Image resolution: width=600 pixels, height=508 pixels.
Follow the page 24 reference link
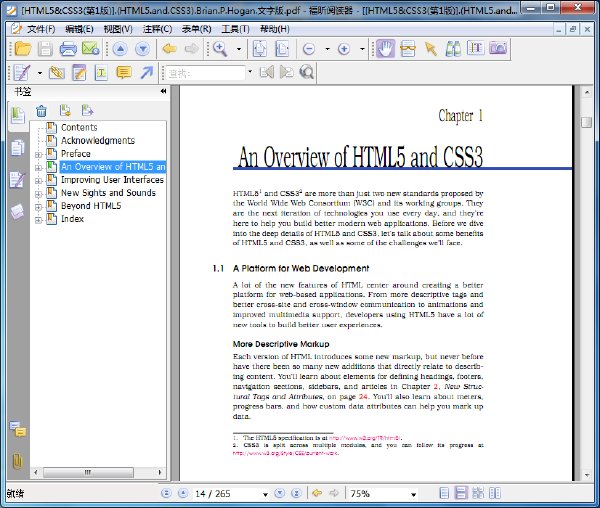click(x=364, y=397)
